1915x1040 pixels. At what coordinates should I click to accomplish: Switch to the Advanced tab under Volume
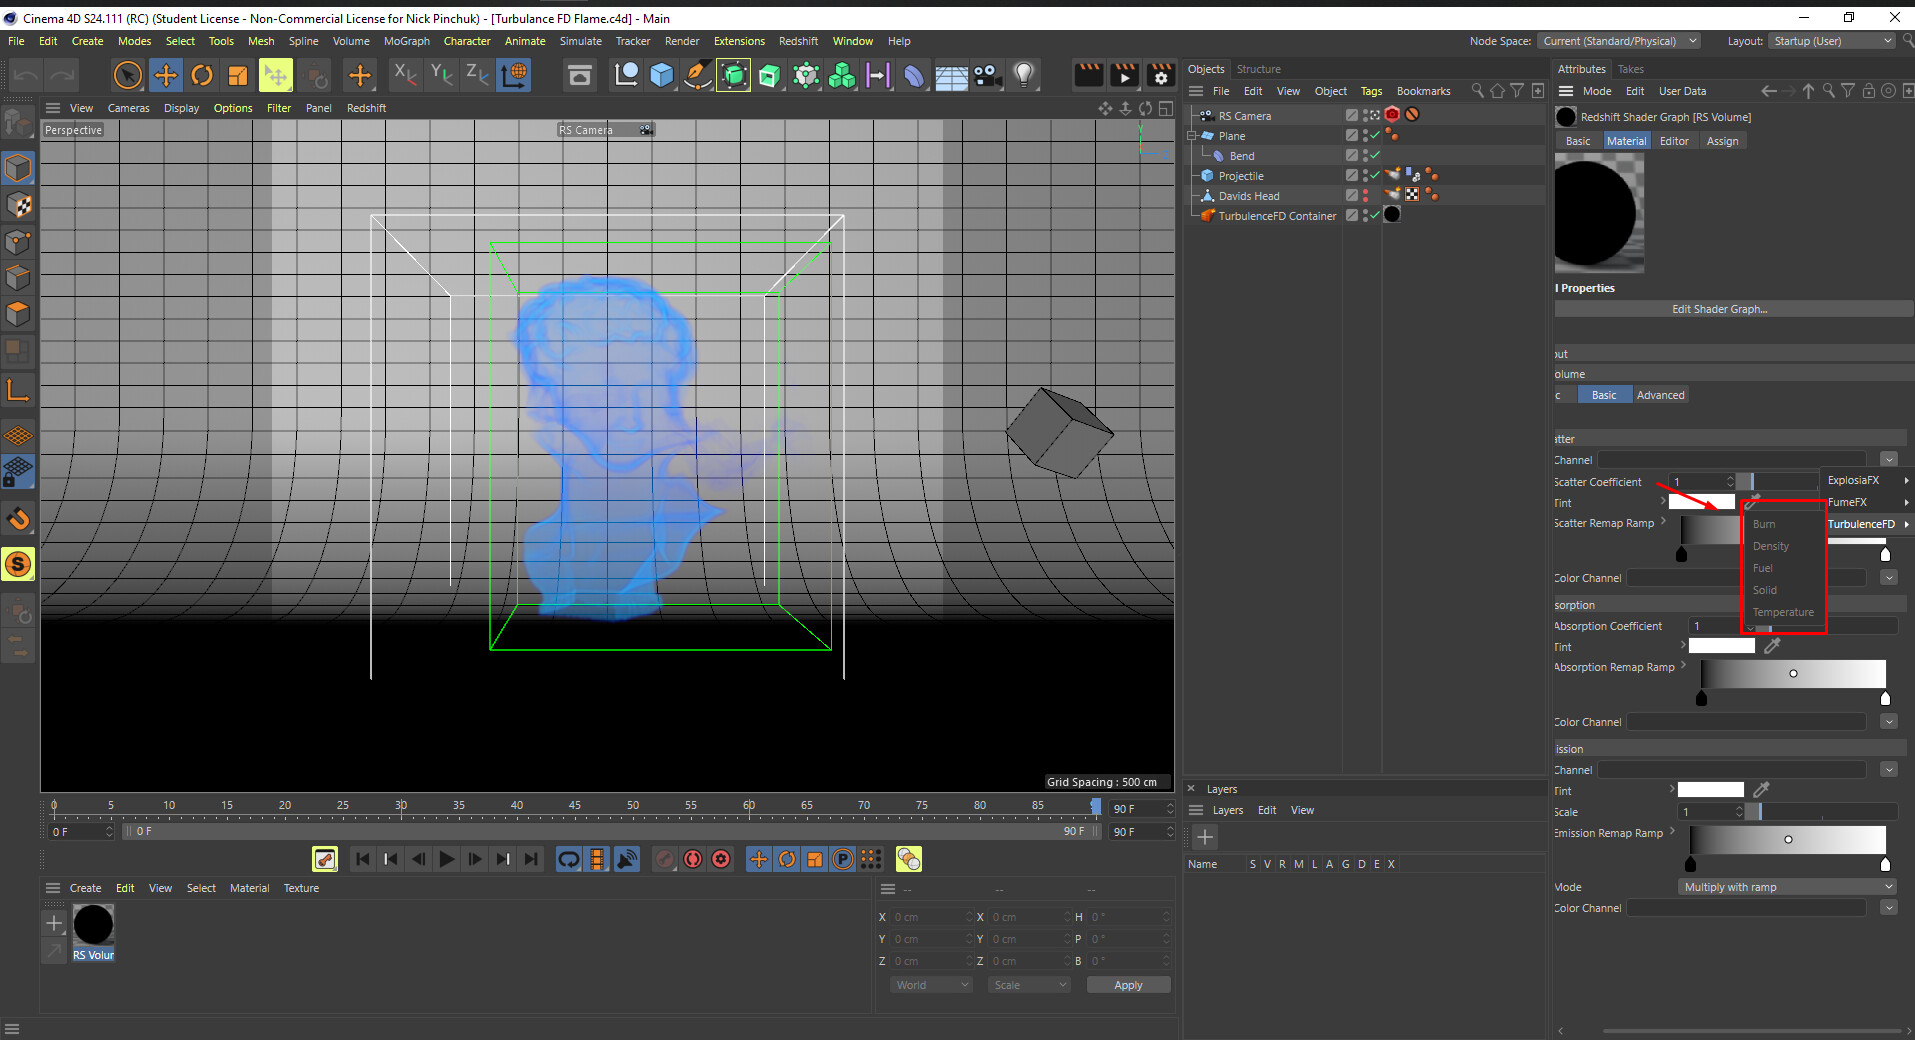(x=1660, y=395)
